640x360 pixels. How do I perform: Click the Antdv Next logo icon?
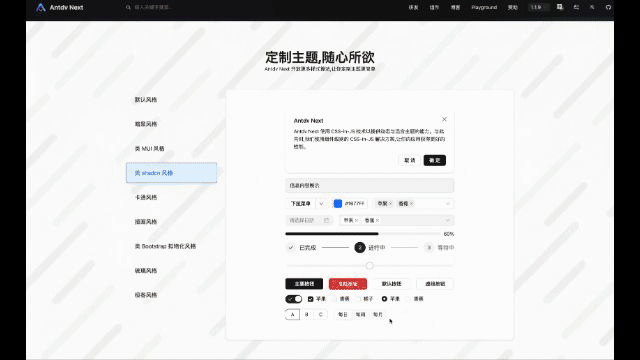[41, 7]
